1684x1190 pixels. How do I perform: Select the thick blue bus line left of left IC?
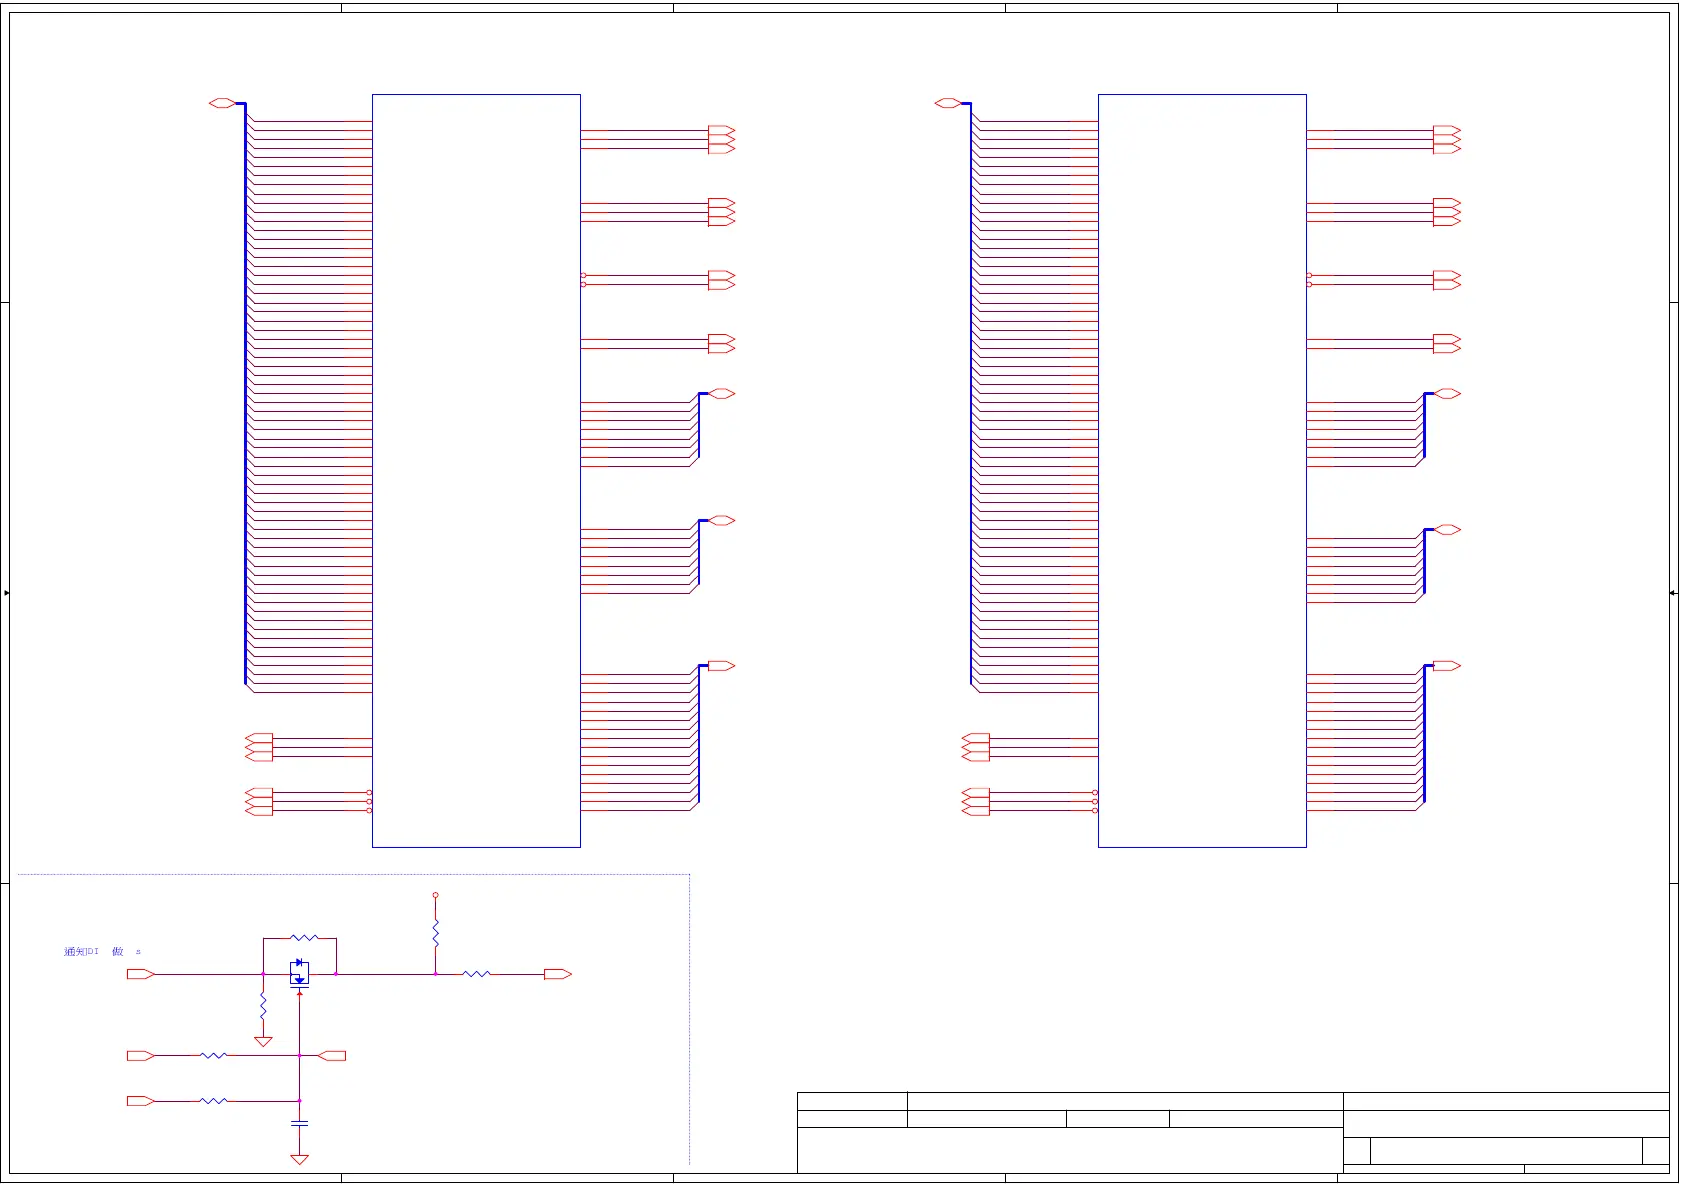(x=245, y=393)
